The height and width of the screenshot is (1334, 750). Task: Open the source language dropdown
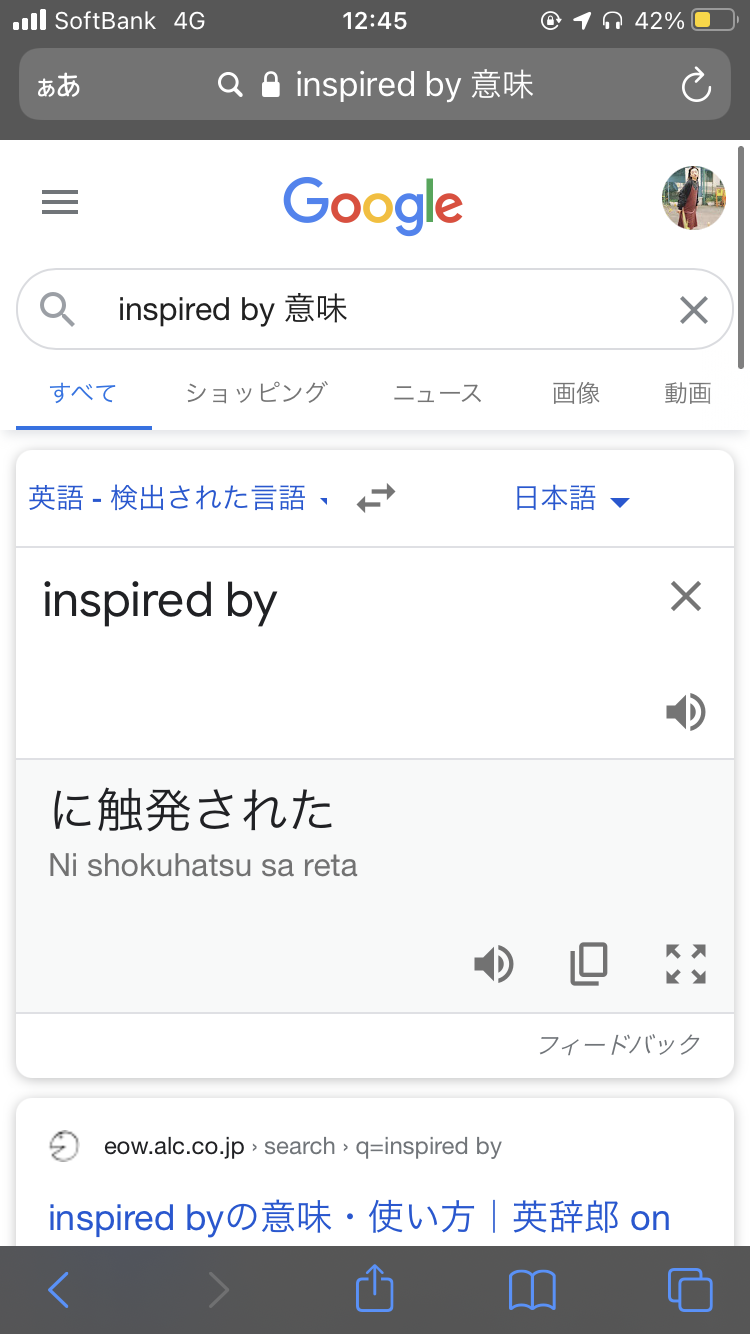(x=178, y=498)
